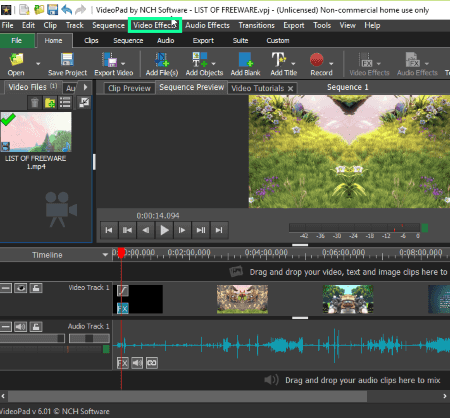Play the sequence preview

point(164,230)
